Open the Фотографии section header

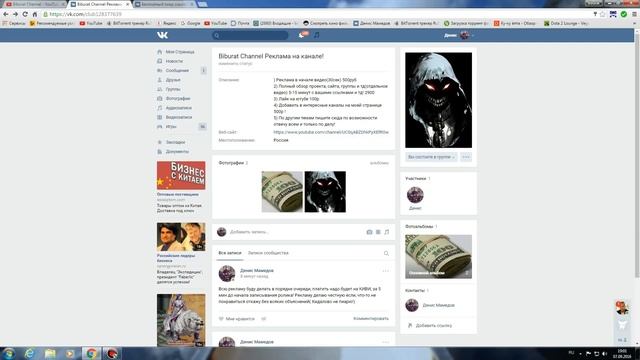click(x=231, y=163)
